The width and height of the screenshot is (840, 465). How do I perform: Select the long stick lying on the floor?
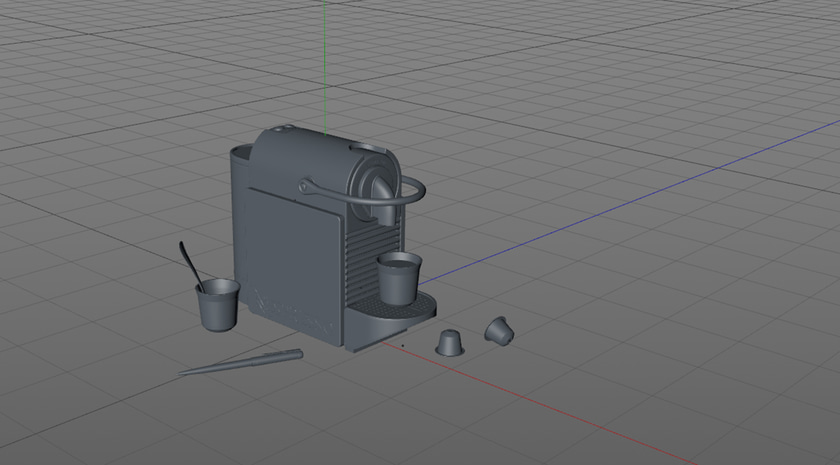[x=240, y=362]
